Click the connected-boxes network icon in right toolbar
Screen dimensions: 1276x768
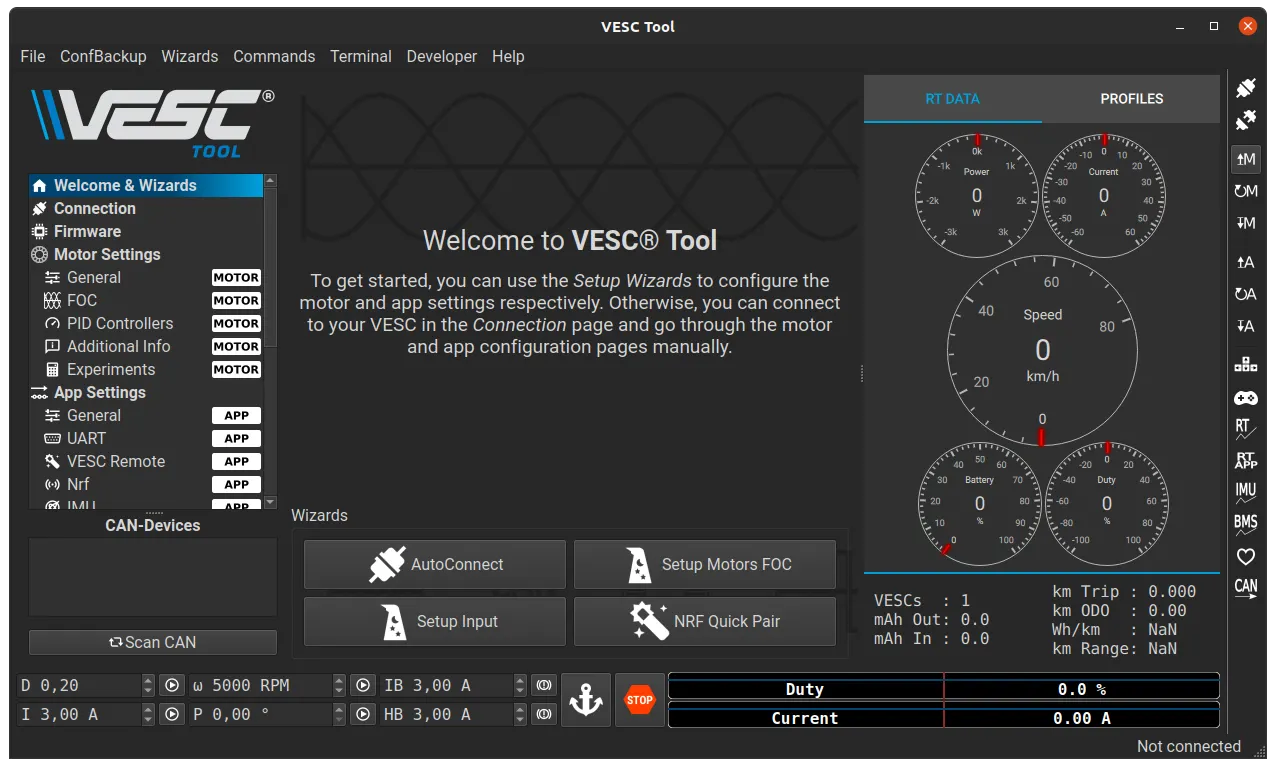coord(1245,364)
